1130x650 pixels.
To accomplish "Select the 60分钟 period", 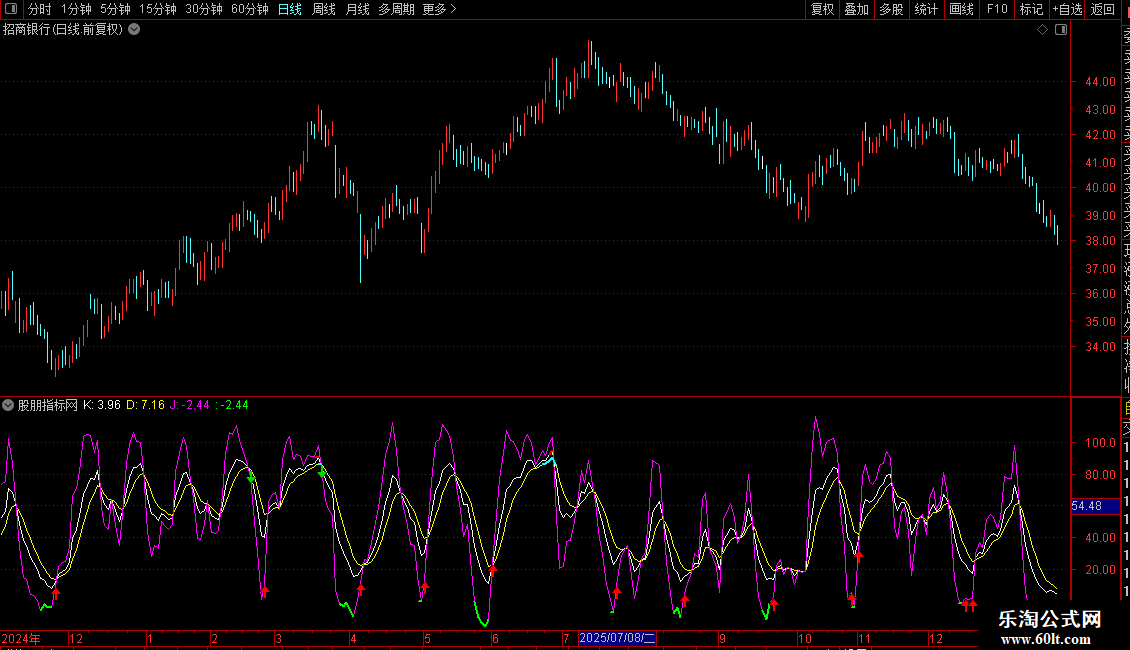I will tap(249, 9).
